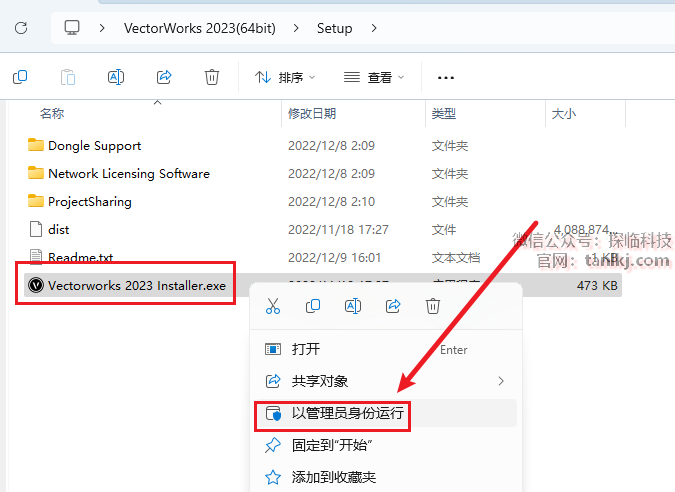675x492 pixels.
Task: Open the 排序 sort dropdown
Action: [285, 77]
